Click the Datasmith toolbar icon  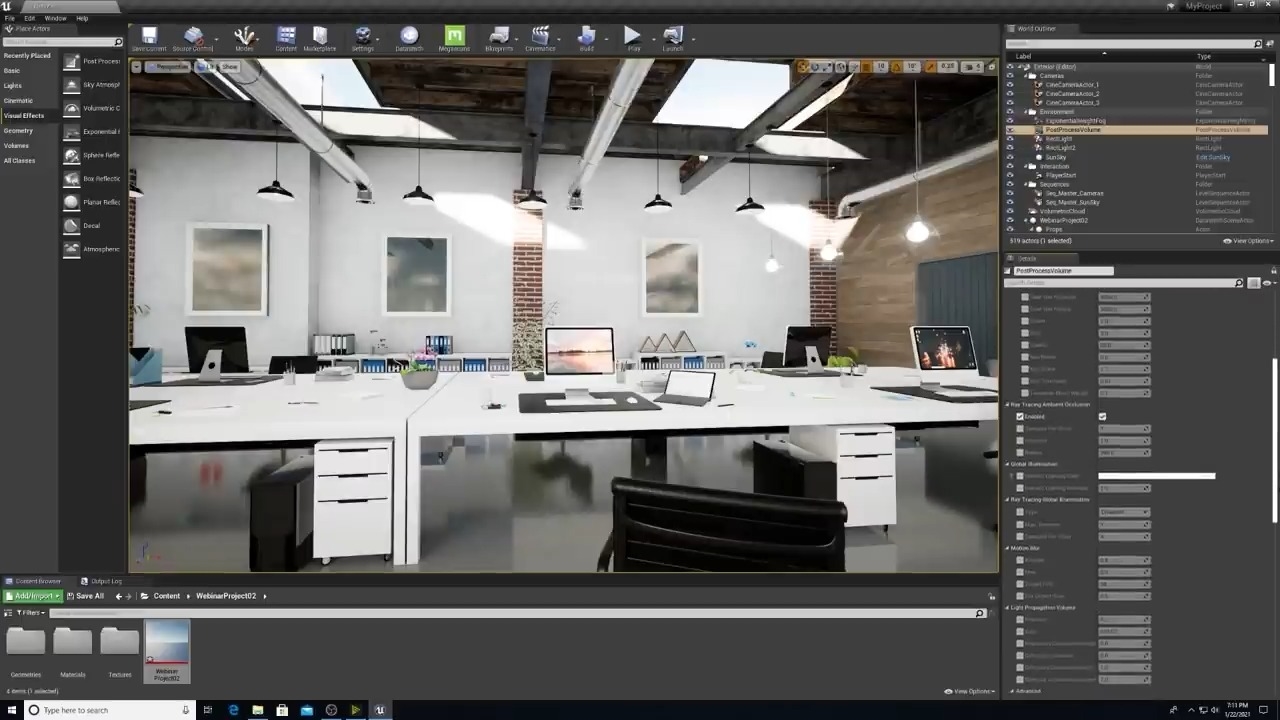[x=408, y=38]
